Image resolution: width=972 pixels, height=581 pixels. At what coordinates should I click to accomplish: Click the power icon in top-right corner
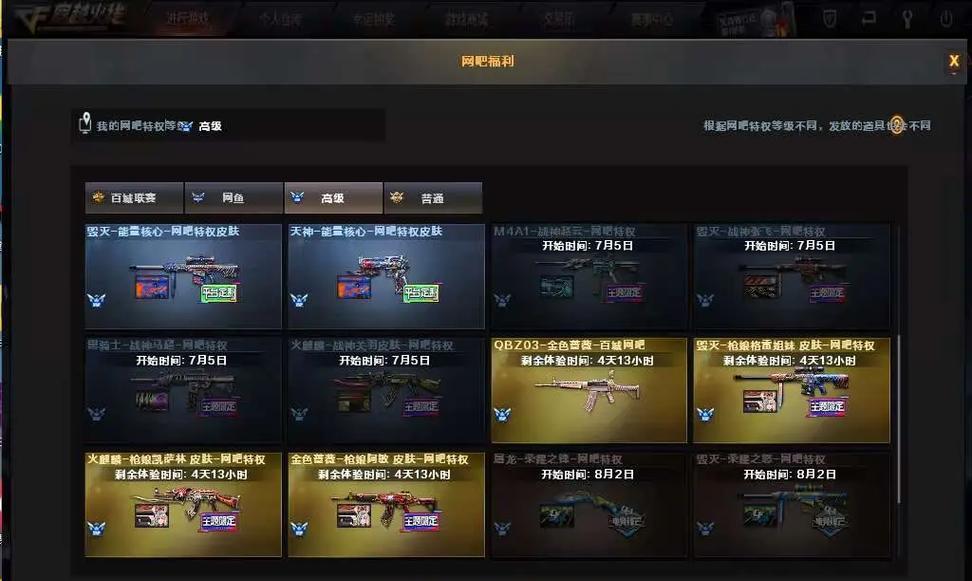(x=946, y=19)
